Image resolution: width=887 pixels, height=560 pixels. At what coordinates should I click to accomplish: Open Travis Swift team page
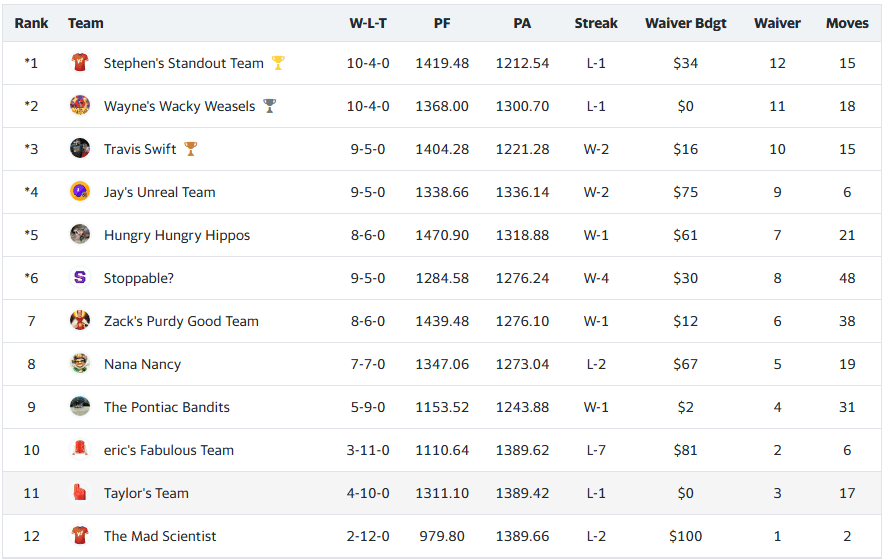(140, 149)
